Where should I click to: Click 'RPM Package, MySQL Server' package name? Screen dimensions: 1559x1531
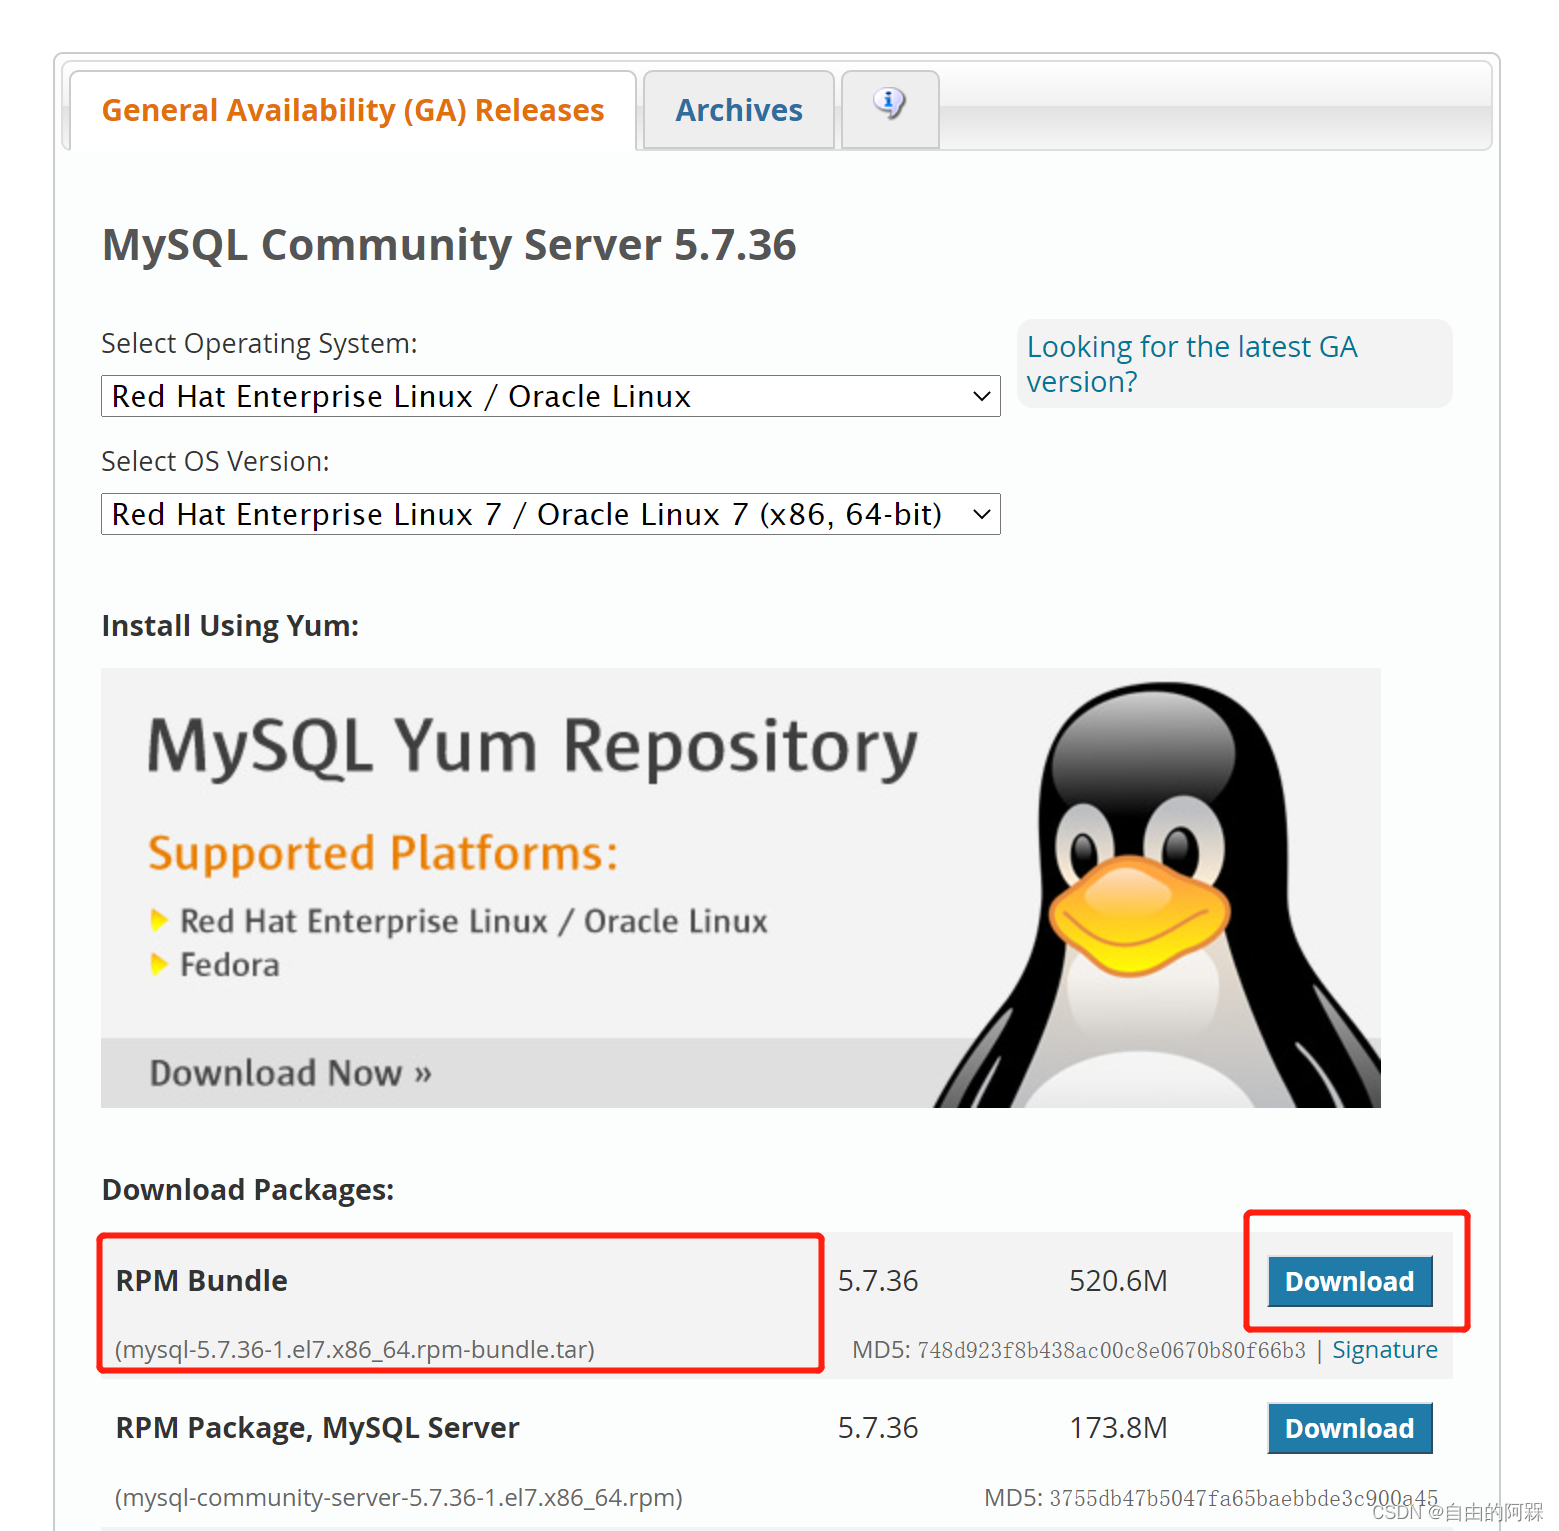[318, 1428]
